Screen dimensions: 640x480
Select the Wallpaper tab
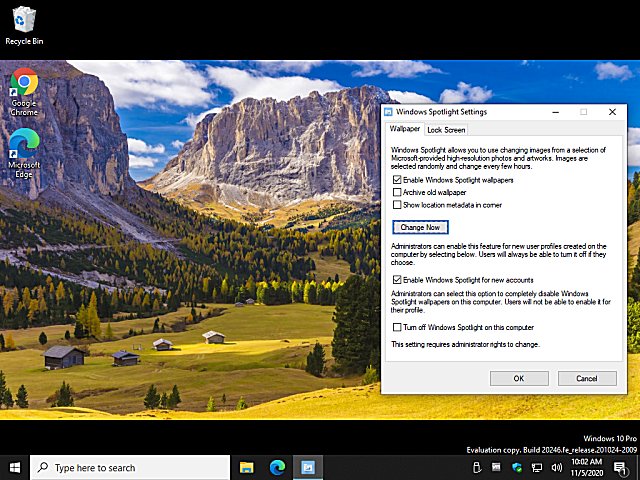(x=405, y=129)
